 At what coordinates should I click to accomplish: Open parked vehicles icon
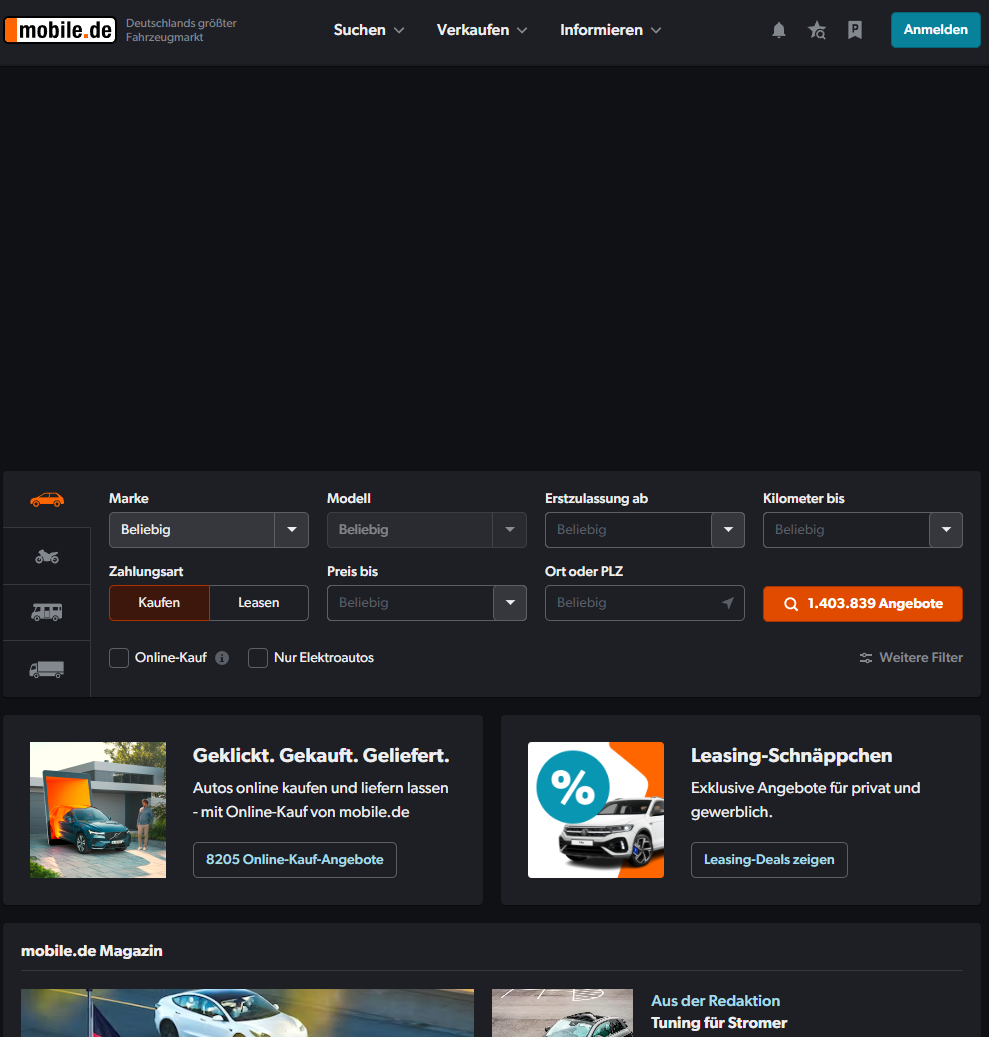pos(855,30)
